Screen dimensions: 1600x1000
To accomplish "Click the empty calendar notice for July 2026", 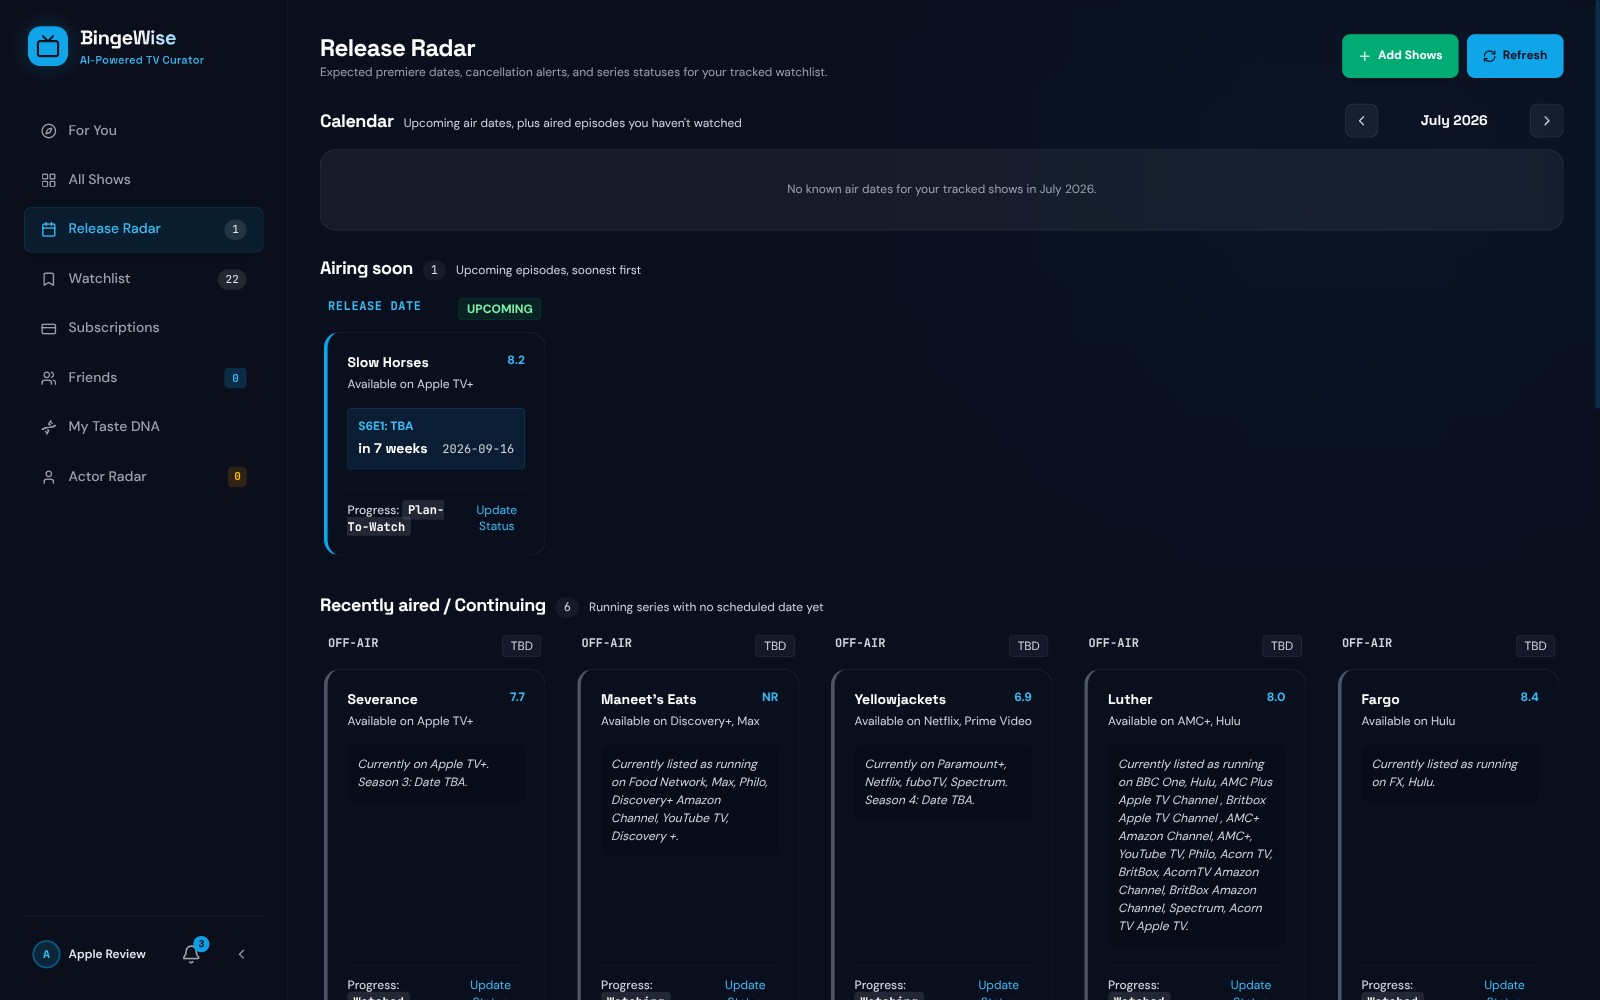I will click(941, 190).
